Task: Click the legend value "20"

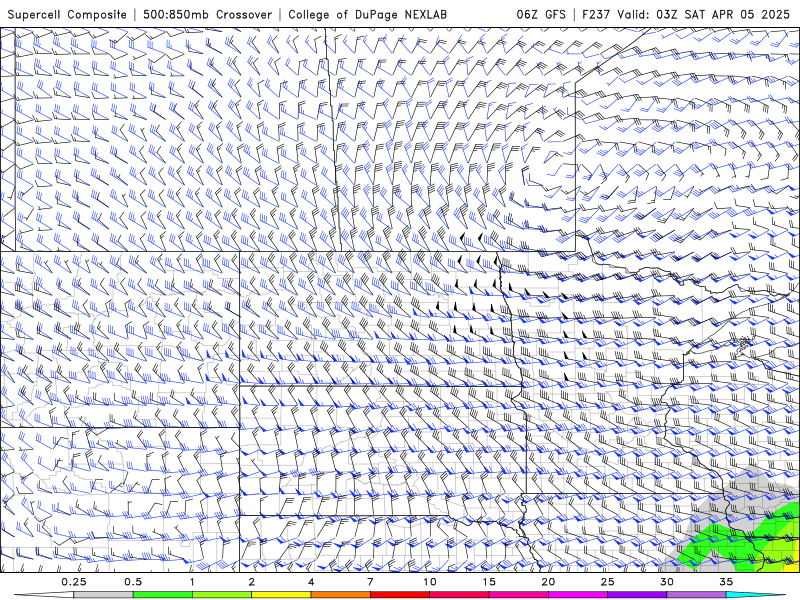Action: (548, 582)
